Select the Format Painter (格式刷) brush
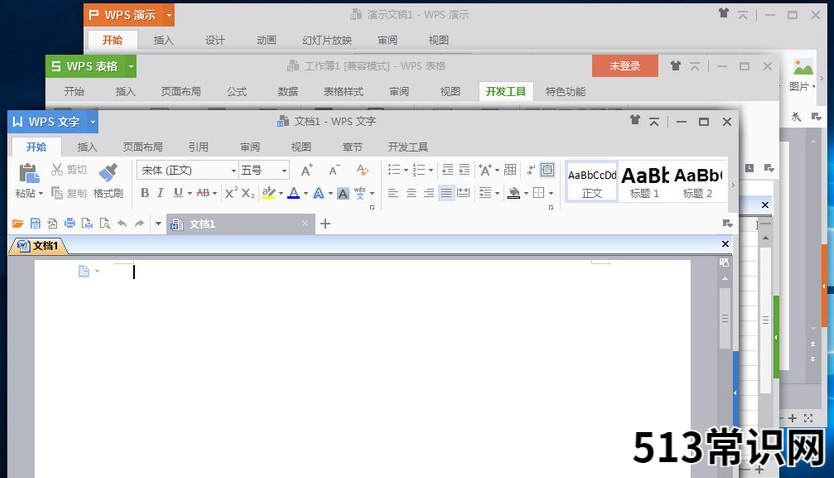The width and height of the screenshot is (834, 478). [x=109, y=172]
